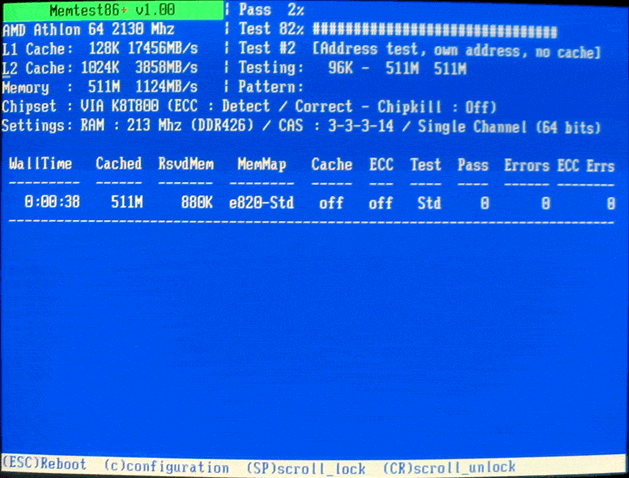Click the ECC Errs column header

[x=586, y=164]
